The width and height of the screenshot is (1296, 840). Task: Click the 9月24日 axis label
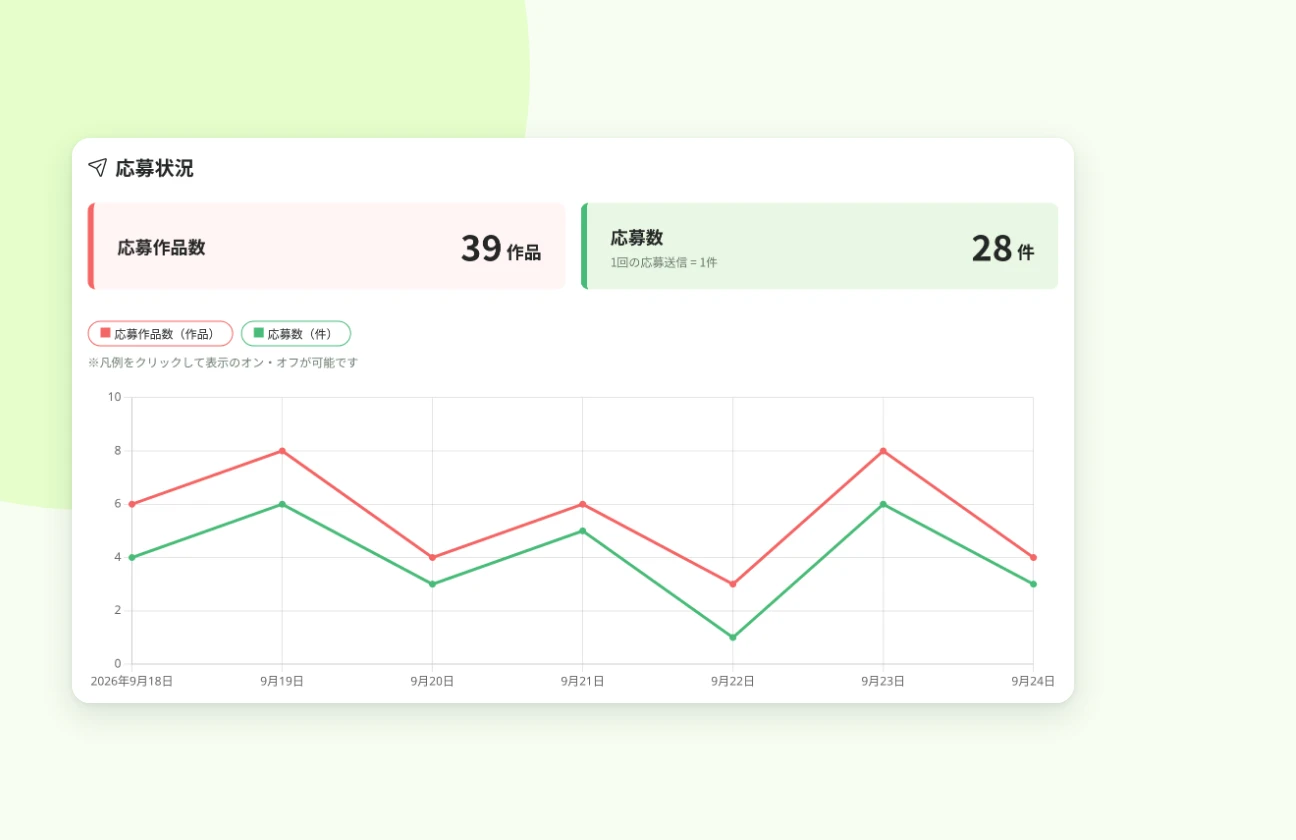pyautogui.click(x=1033, y=681)
